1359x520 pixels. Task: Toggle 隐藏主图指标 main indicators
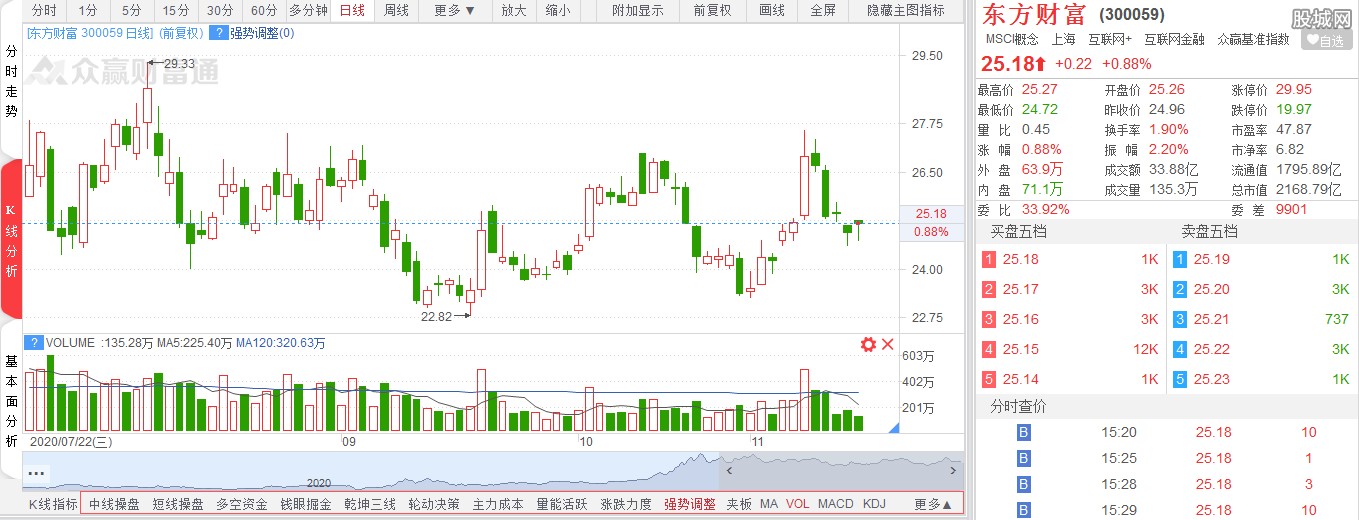pos(906,11)
